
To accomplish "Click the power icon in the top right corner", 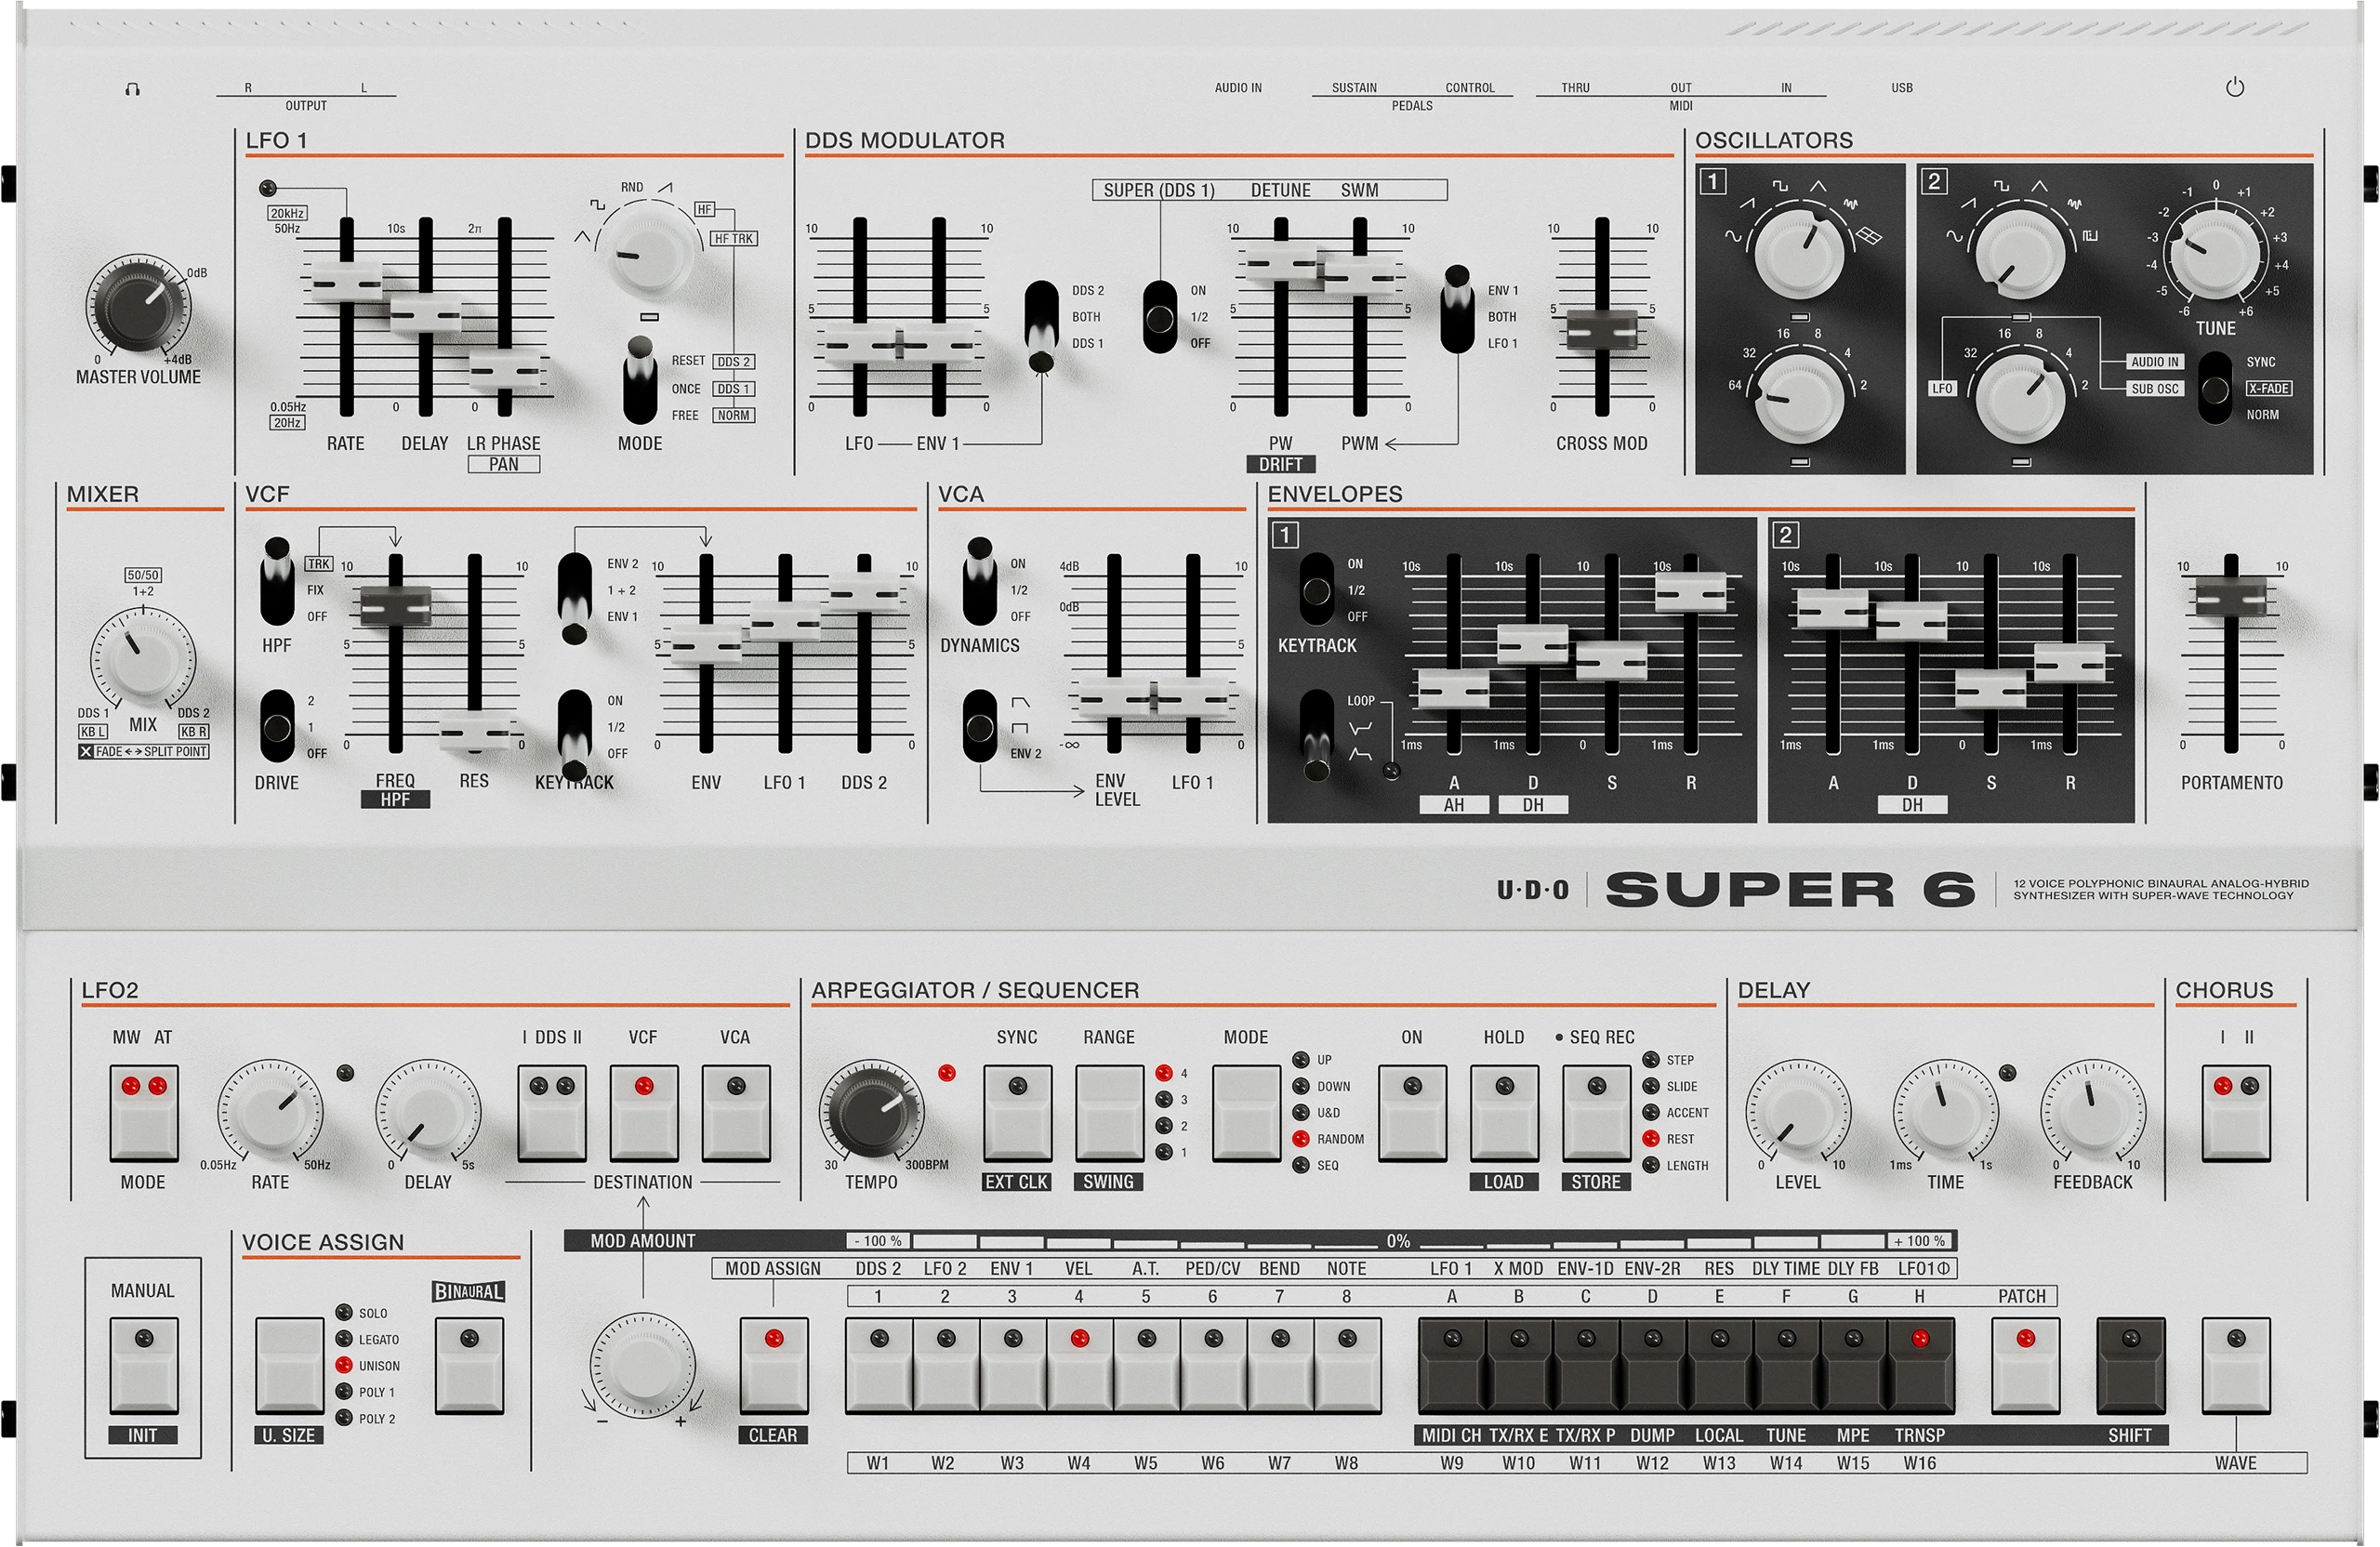I will 2237,86.
